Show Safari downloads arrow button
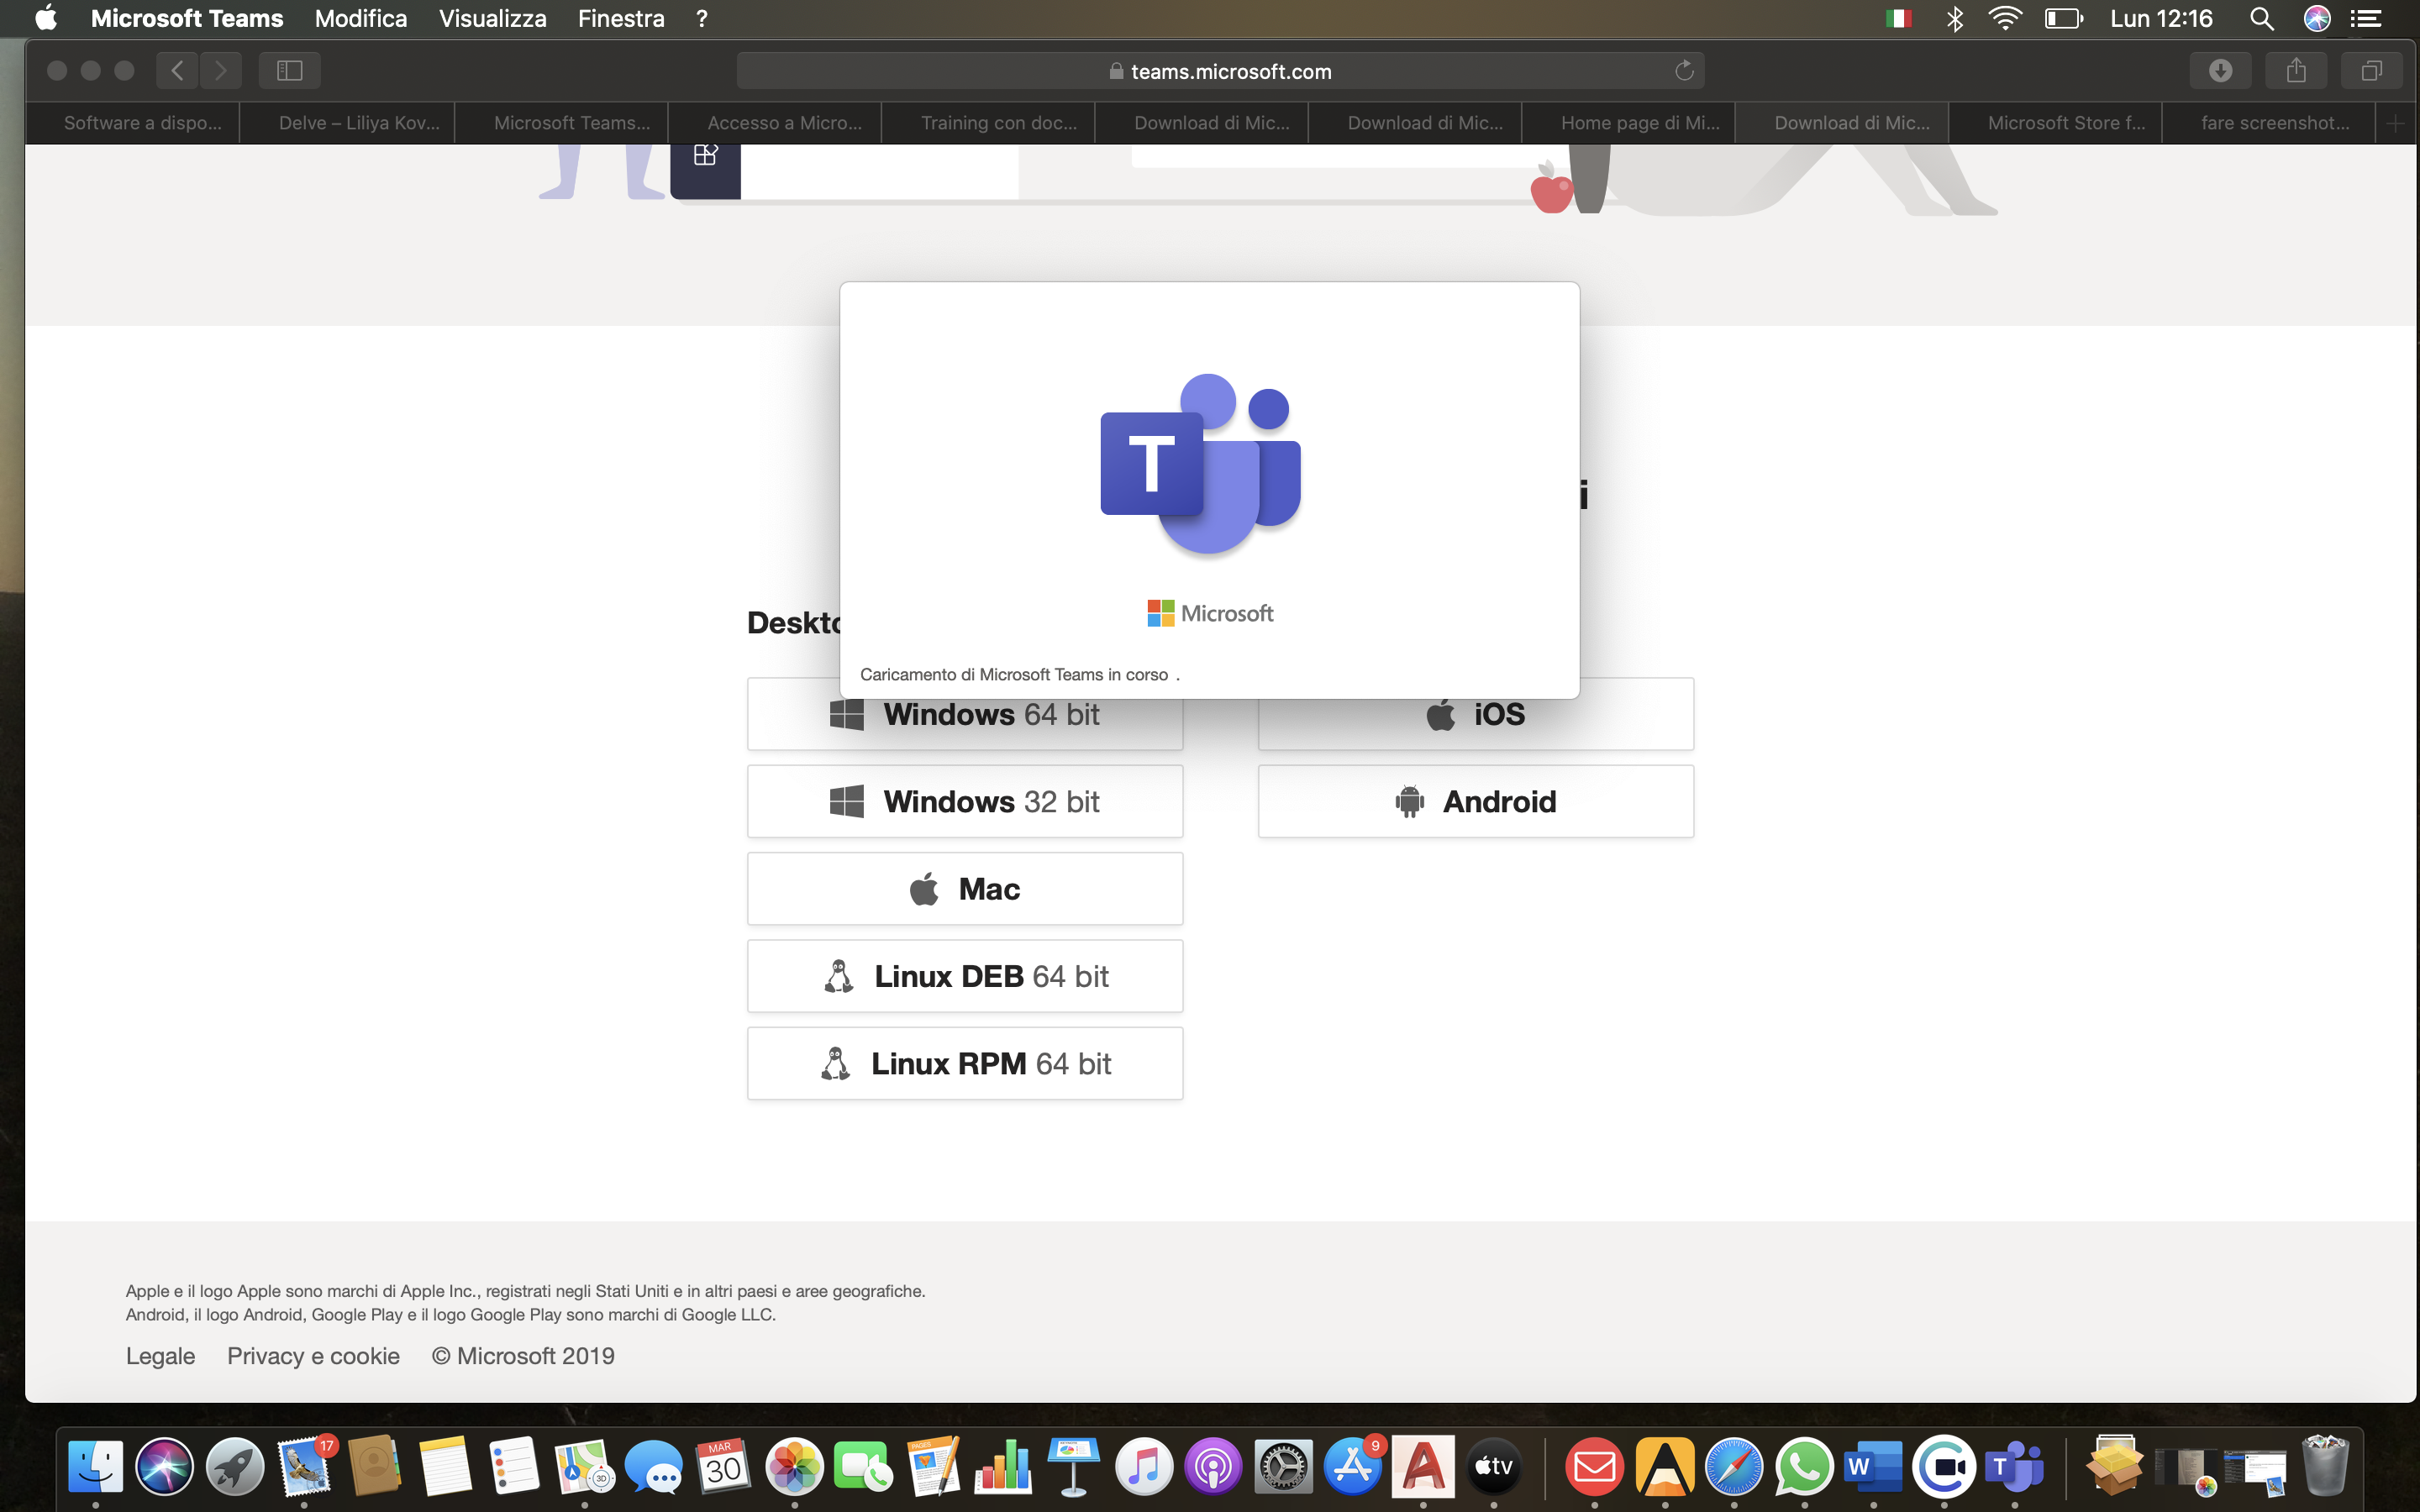 (2220, 70)
